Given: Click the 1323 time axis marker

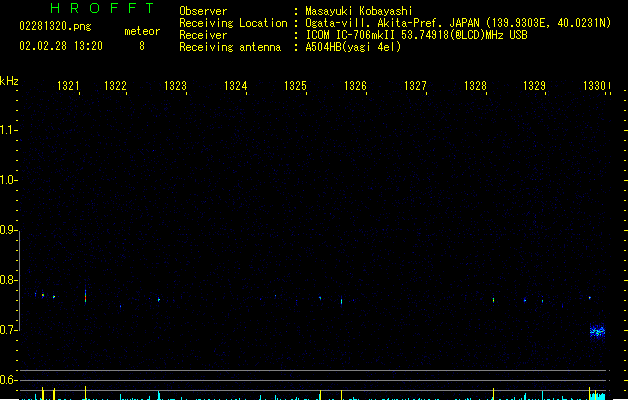Looking at the screenshot, I should [x=175, y=86].
